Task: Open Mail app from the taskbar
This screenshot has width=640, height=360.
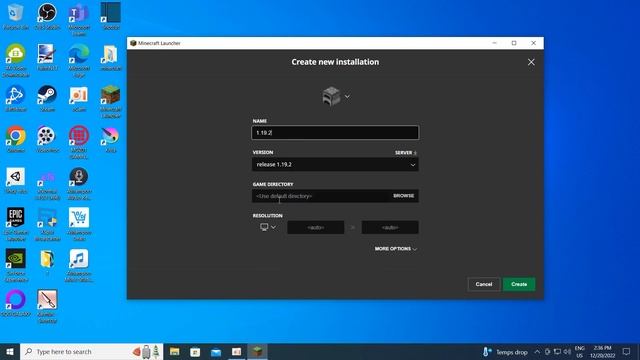Action: [216, 351]
